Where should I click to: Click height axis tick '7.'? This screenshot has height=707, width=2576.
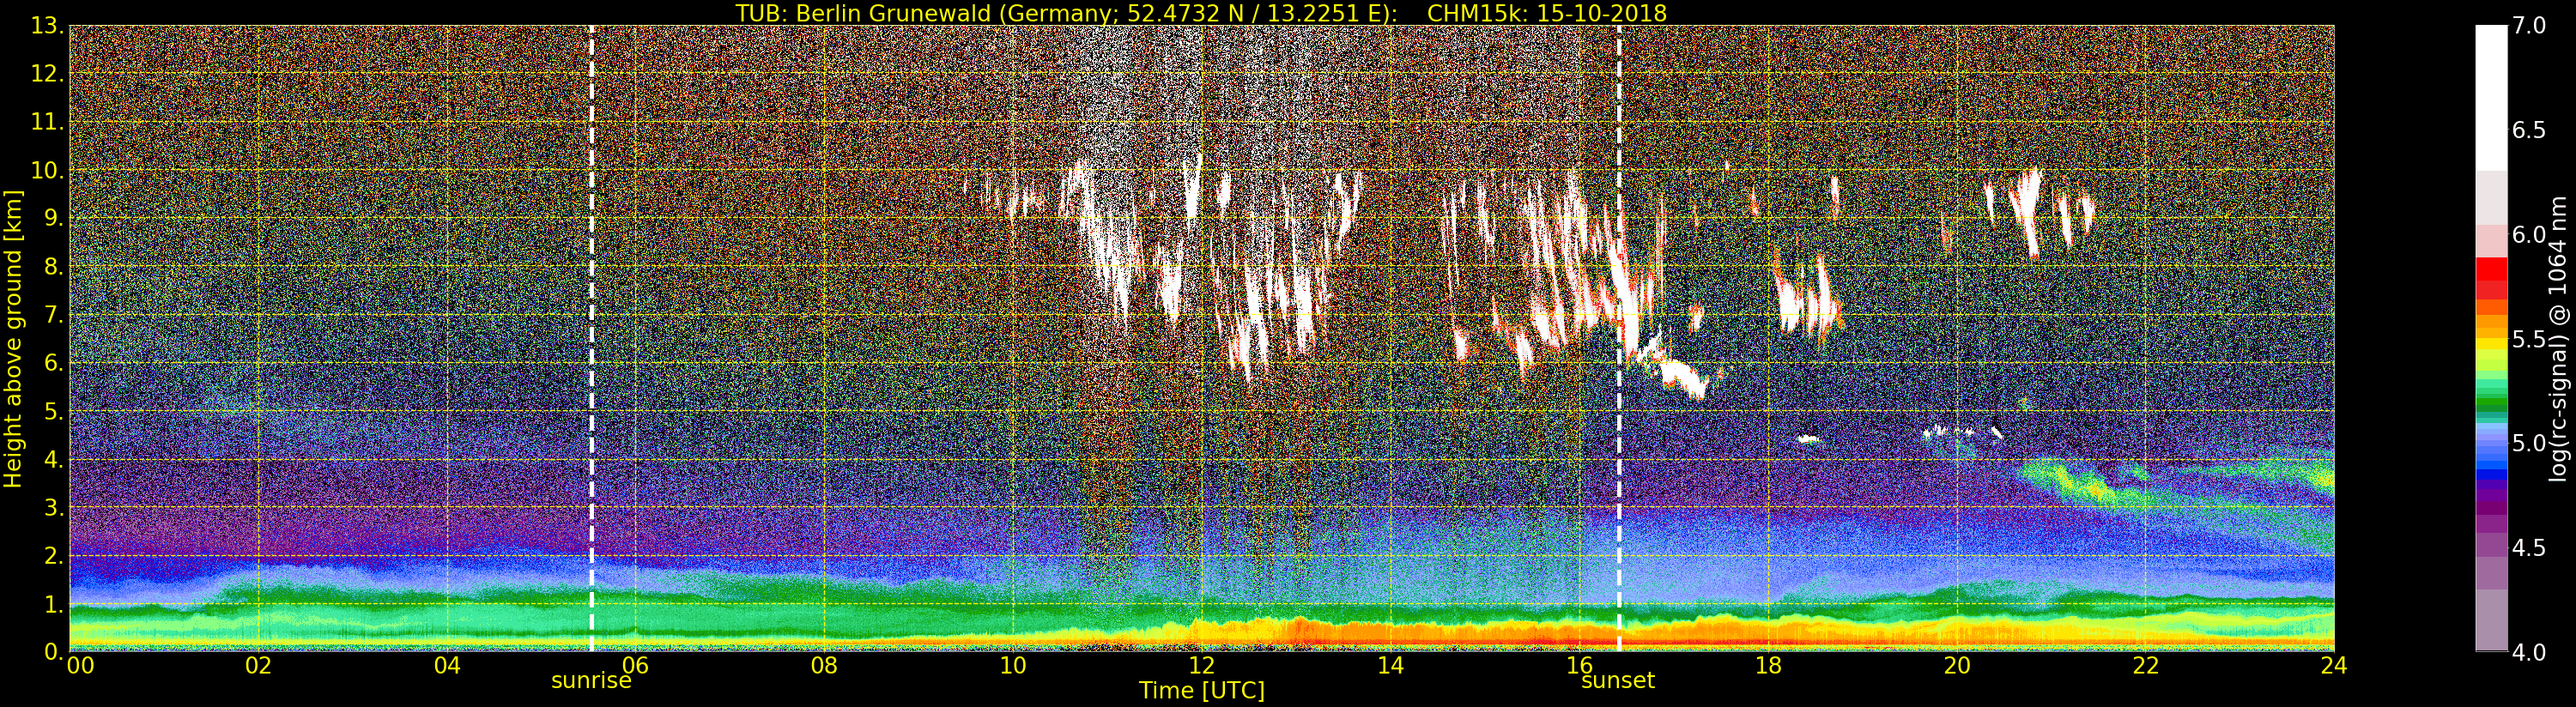click(x=53, y=315)
